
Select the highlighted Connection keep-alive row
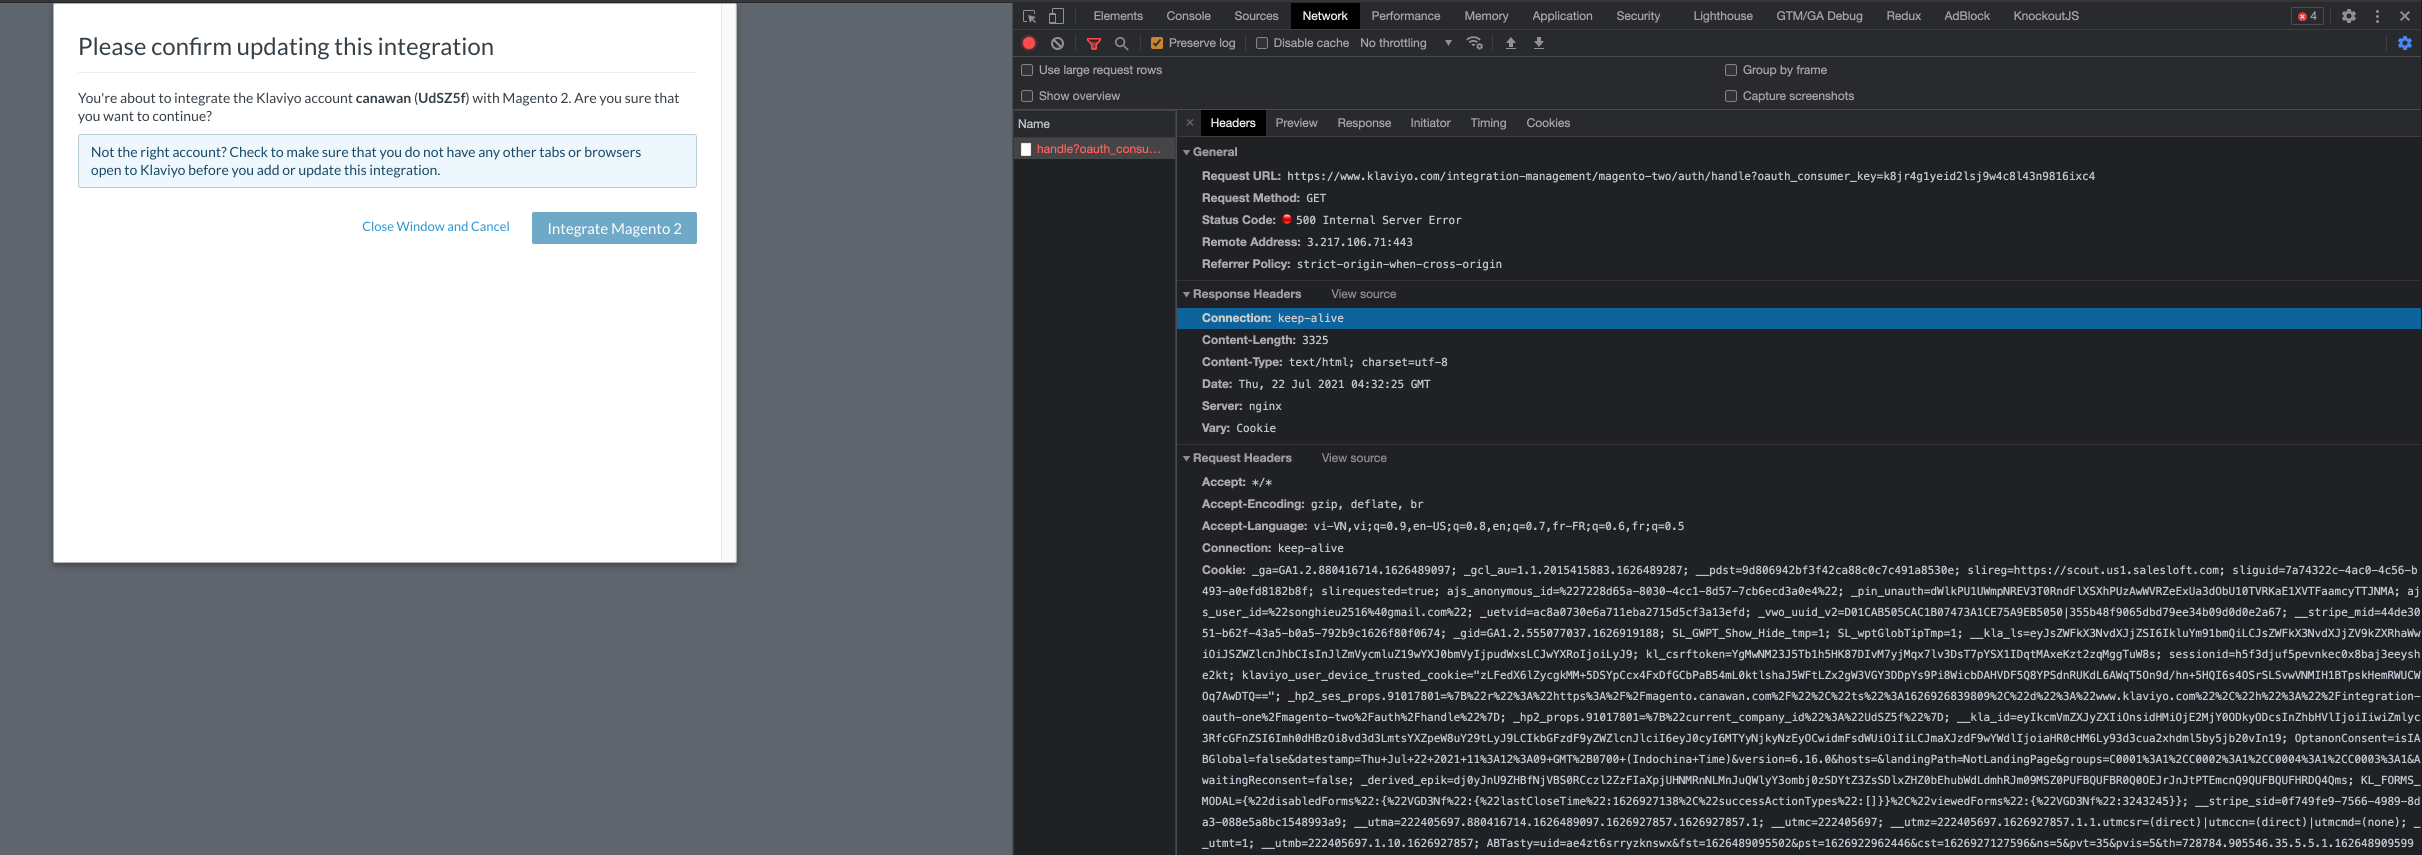(1798, 318)
